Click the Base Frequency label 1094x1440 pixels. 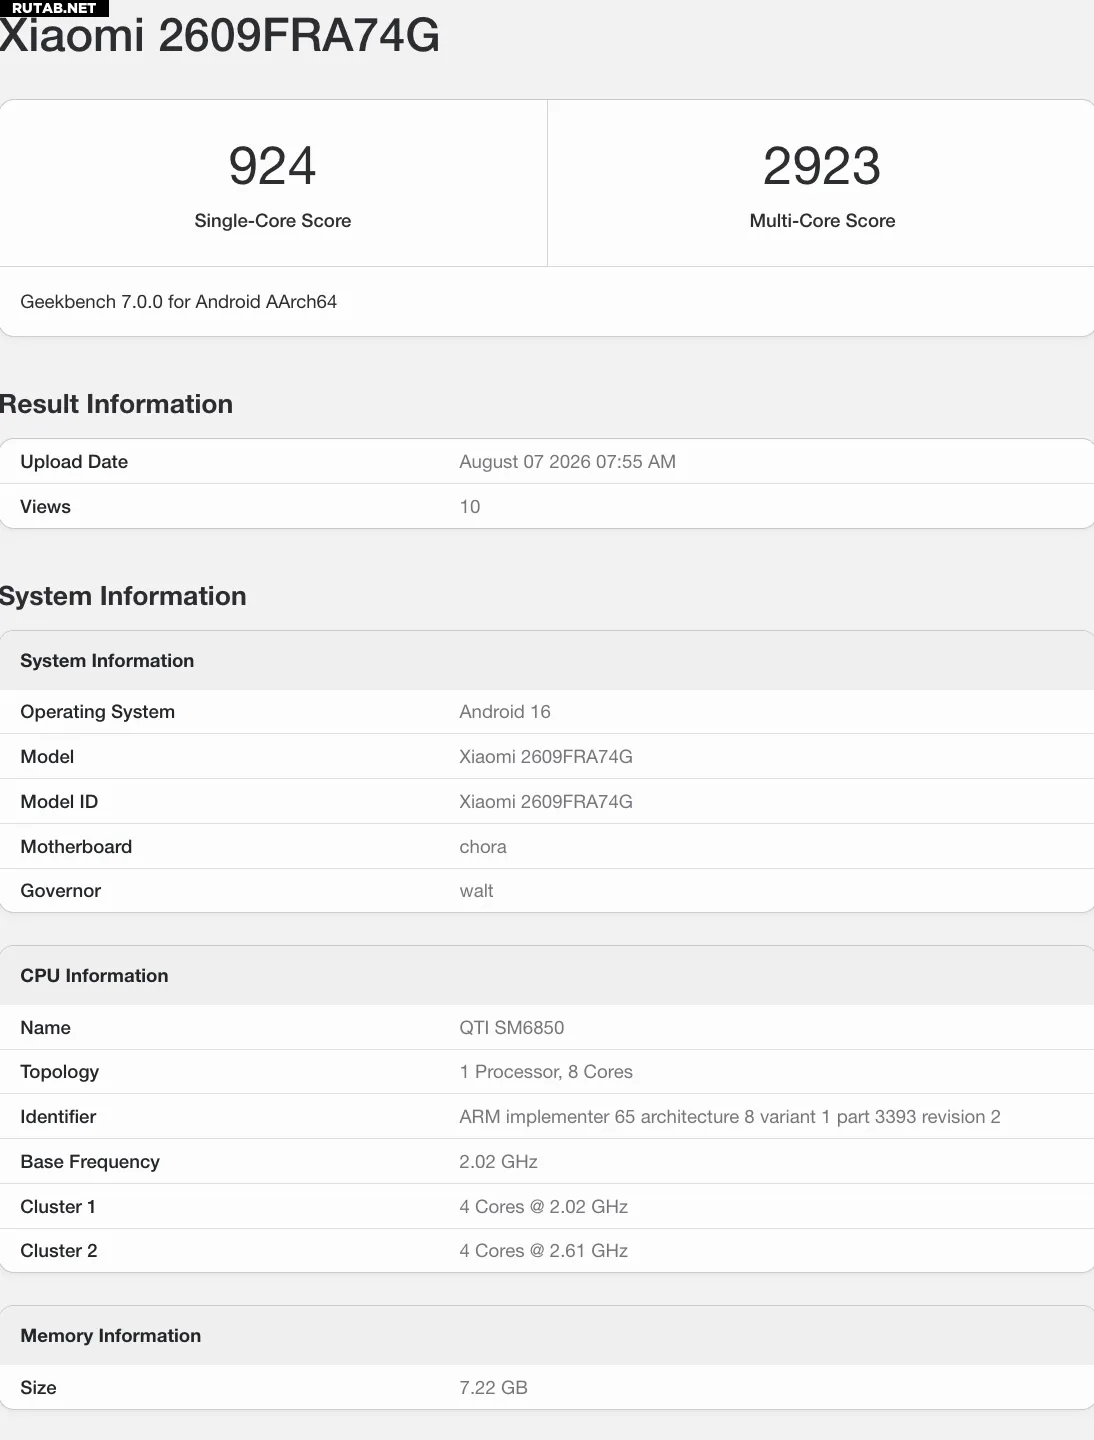click(90, 1162)
